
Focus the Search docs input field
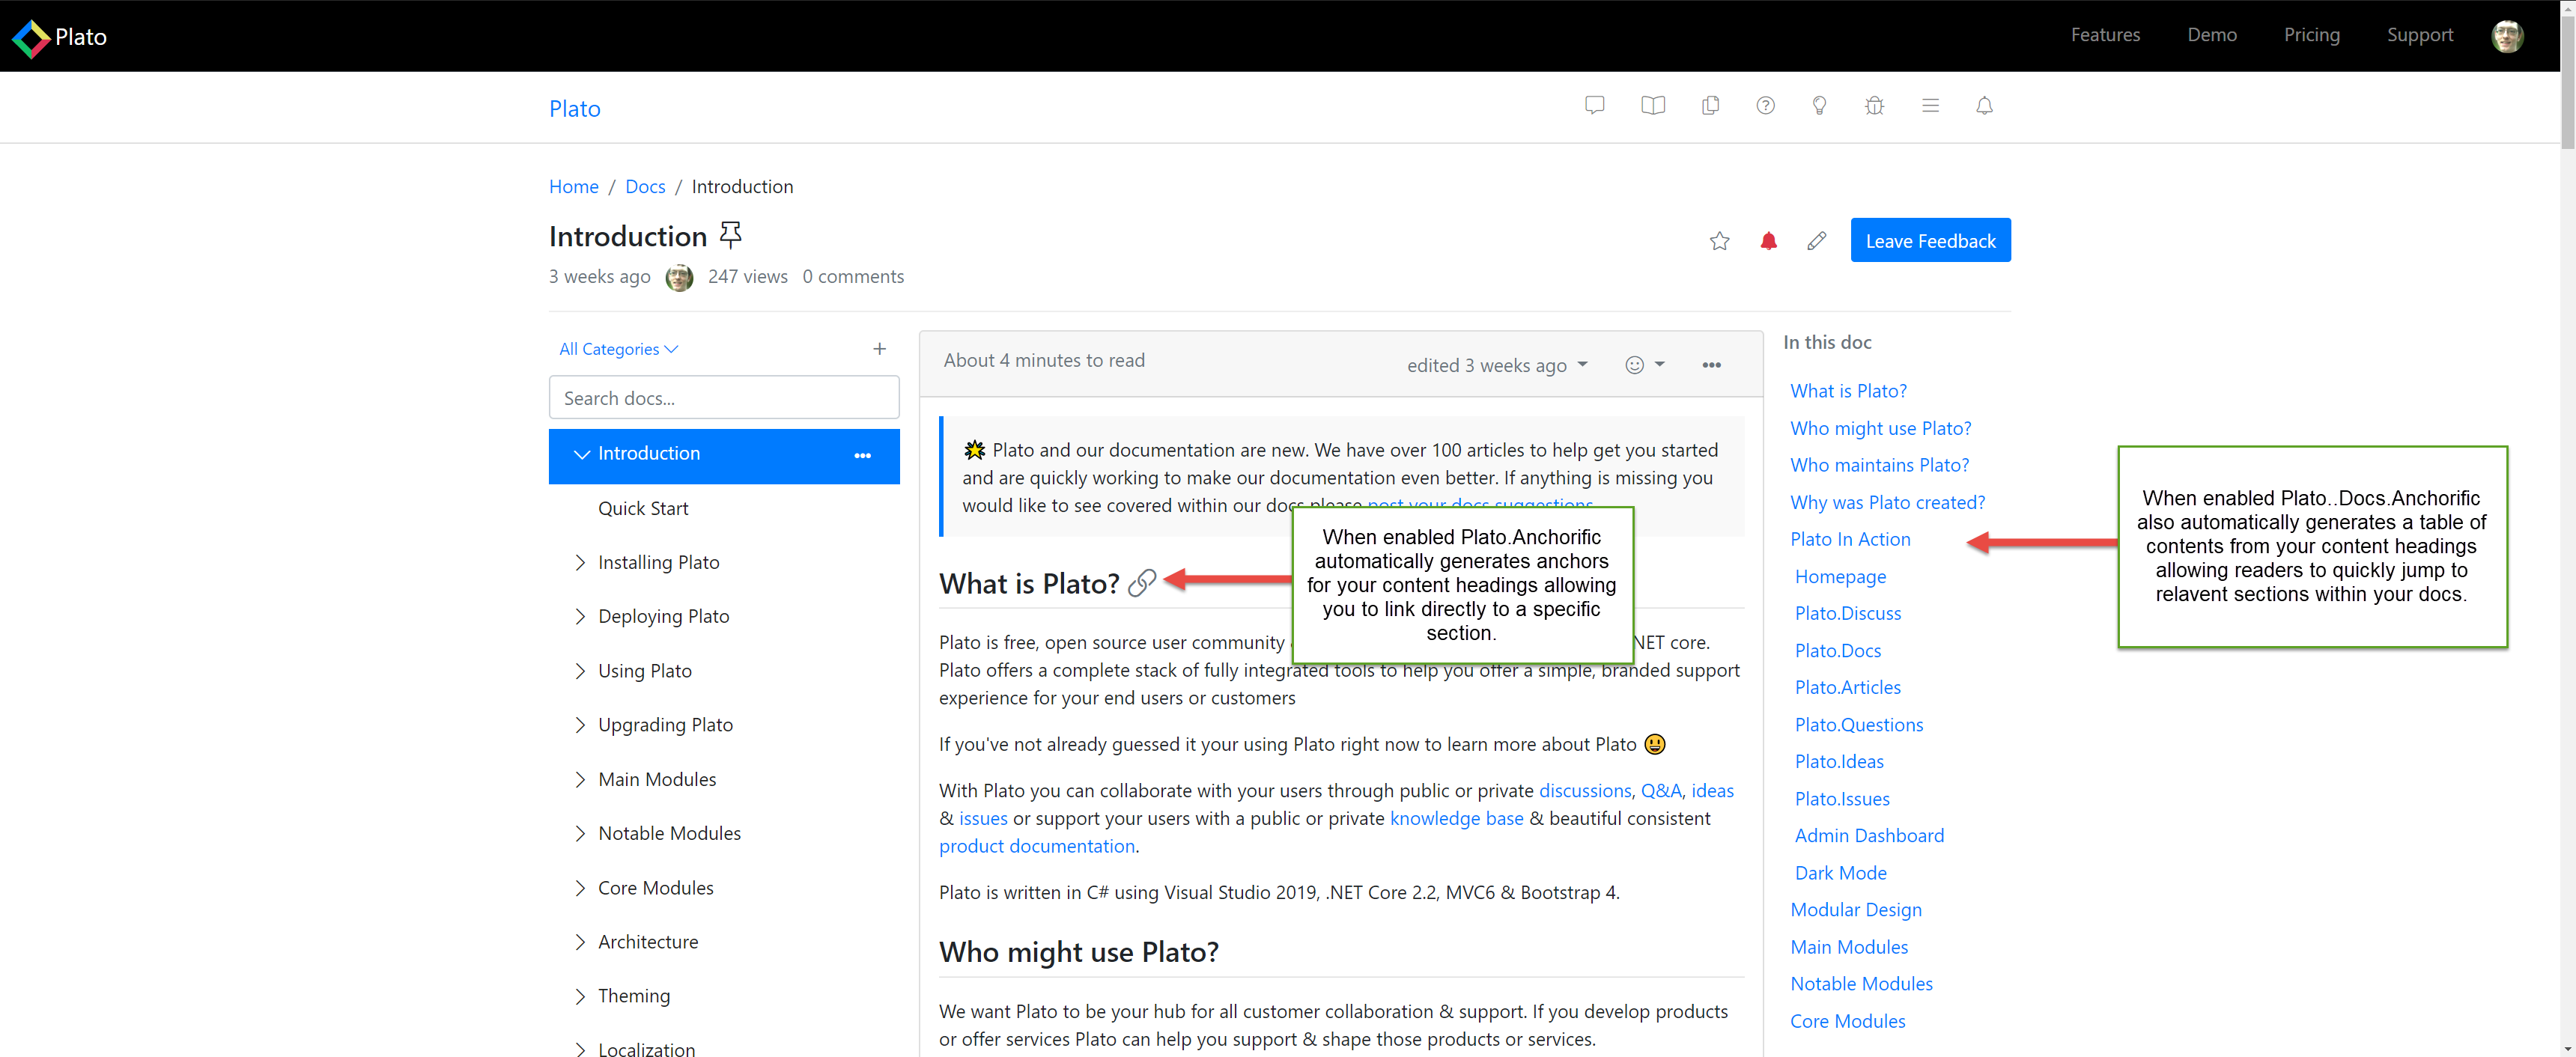tap(724, 398)
